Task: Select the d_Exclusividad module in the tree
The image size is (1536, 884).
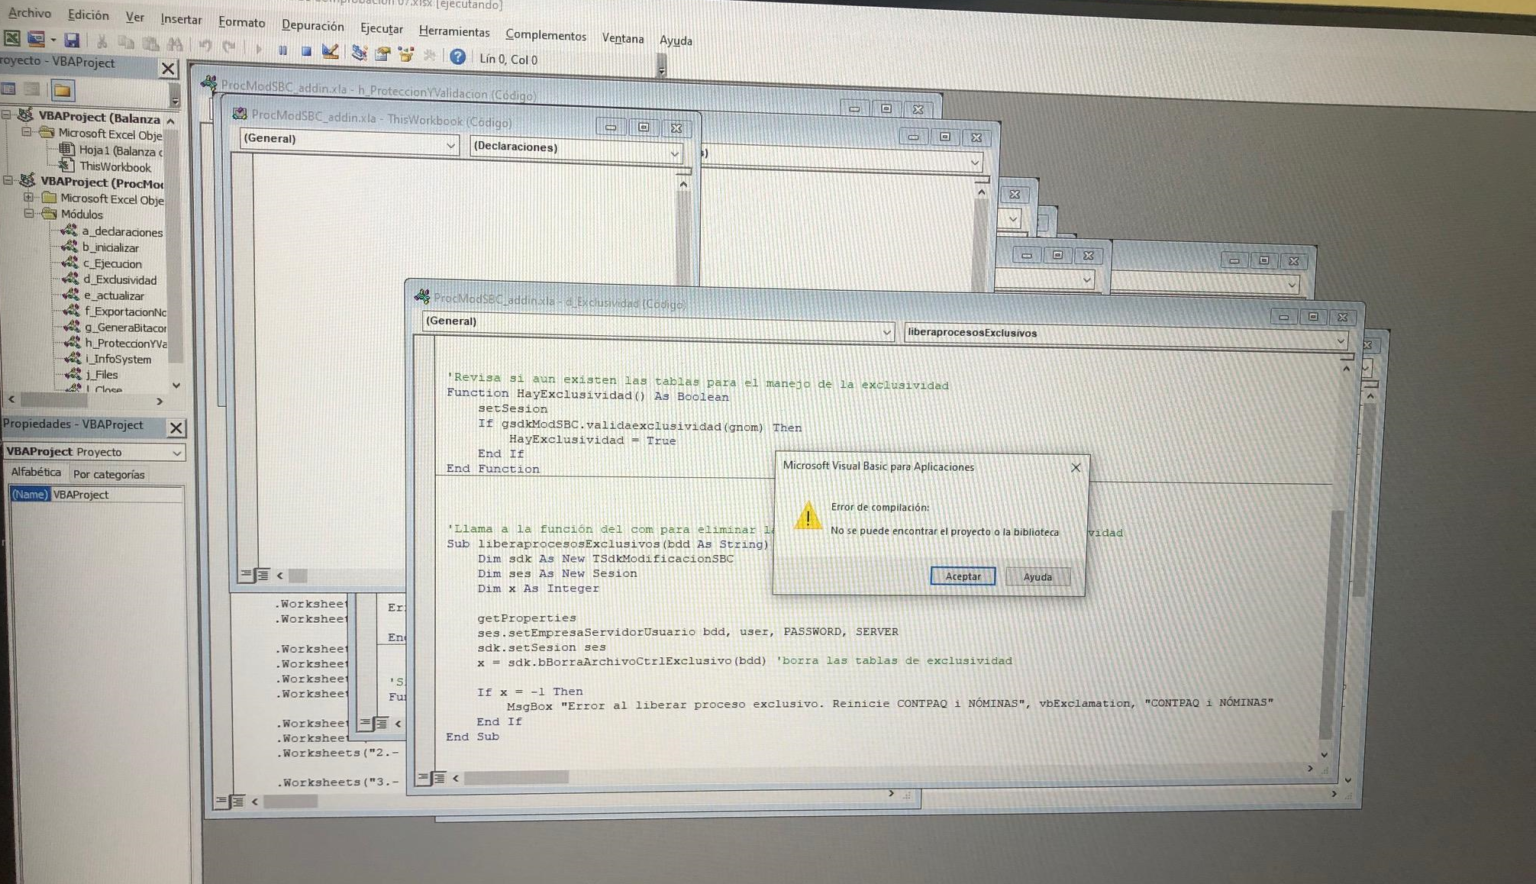Action: pos(119,279)
